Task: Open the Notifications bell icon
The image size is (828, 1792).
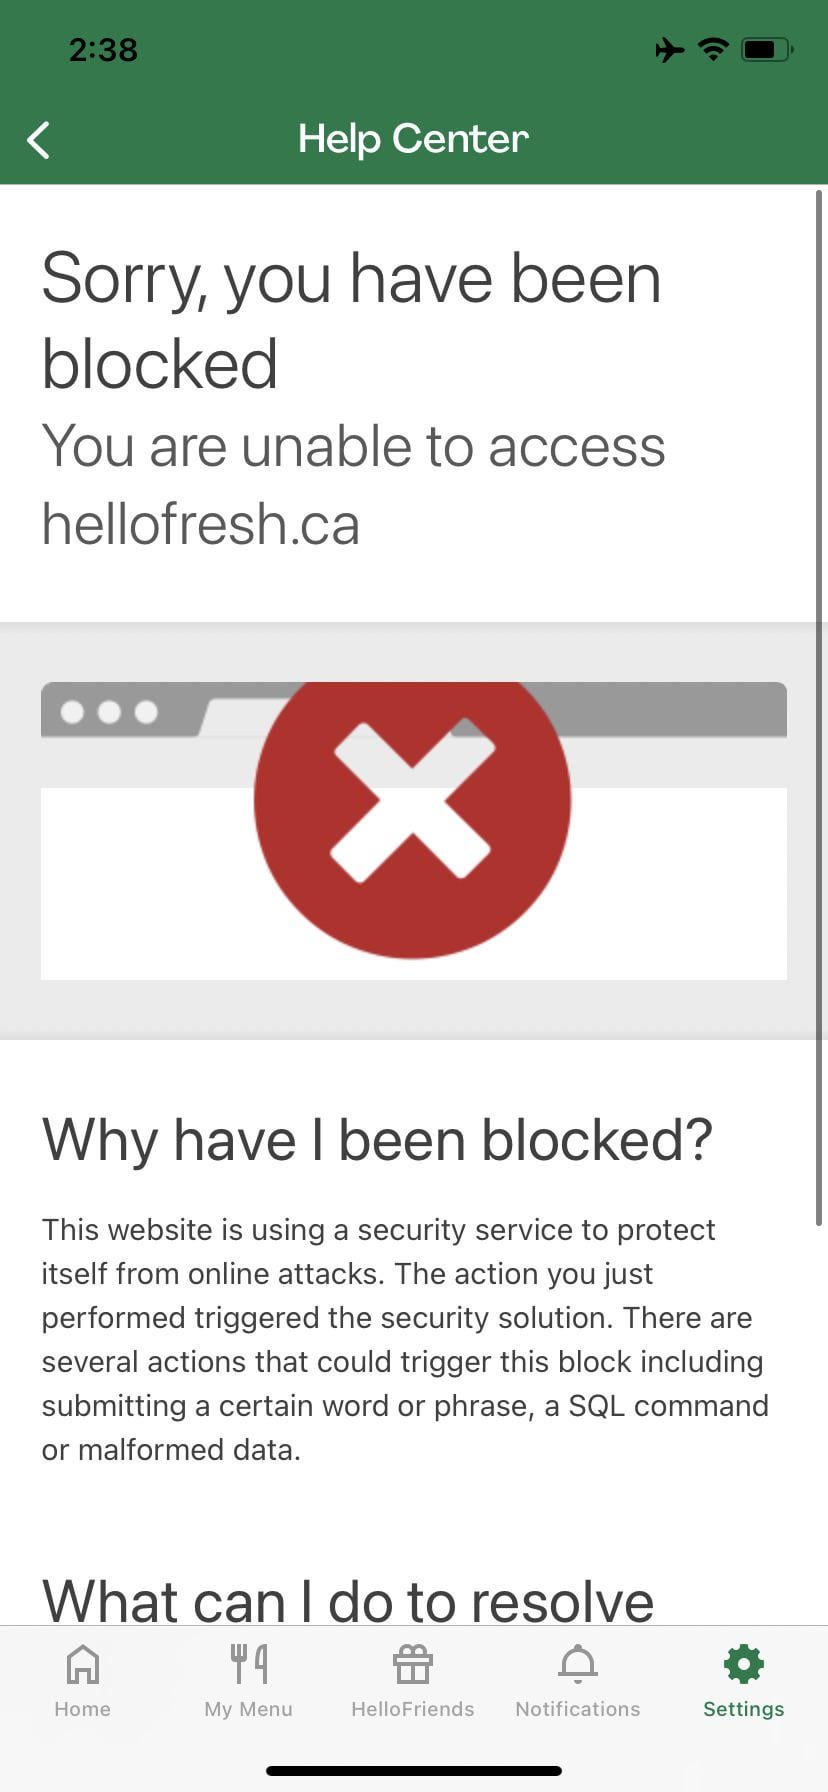Action: tap(577, 1664)
